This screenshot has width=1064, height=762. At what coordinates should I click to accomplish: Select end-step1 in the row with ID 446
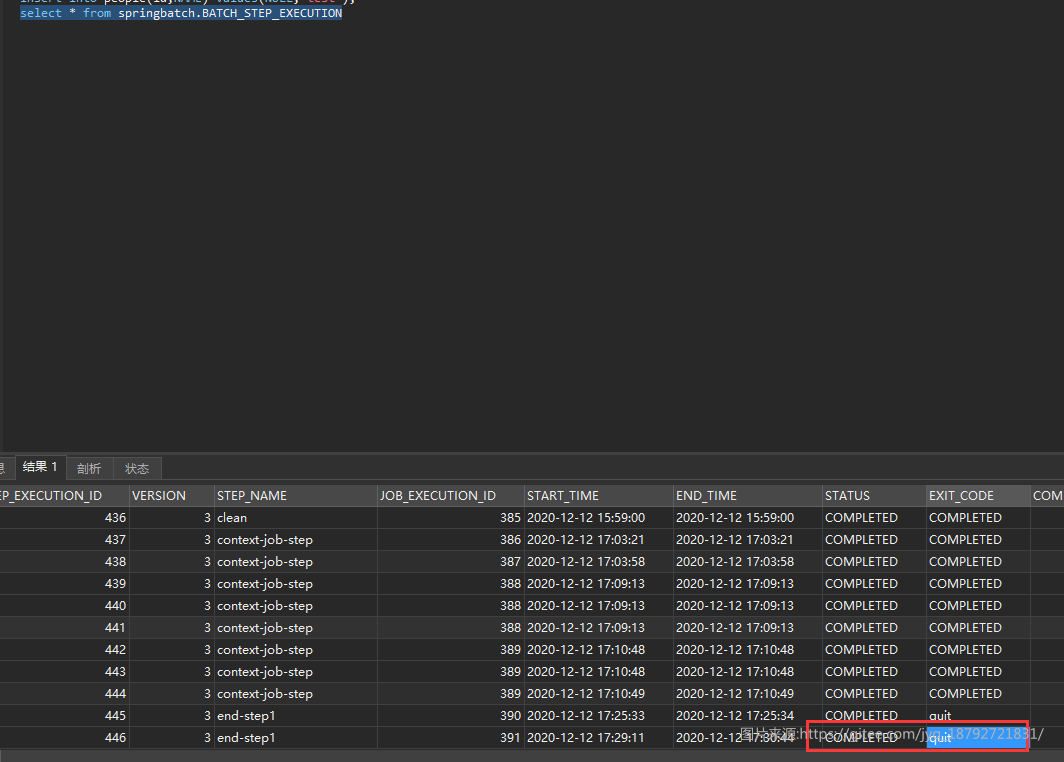pos(295,738)
